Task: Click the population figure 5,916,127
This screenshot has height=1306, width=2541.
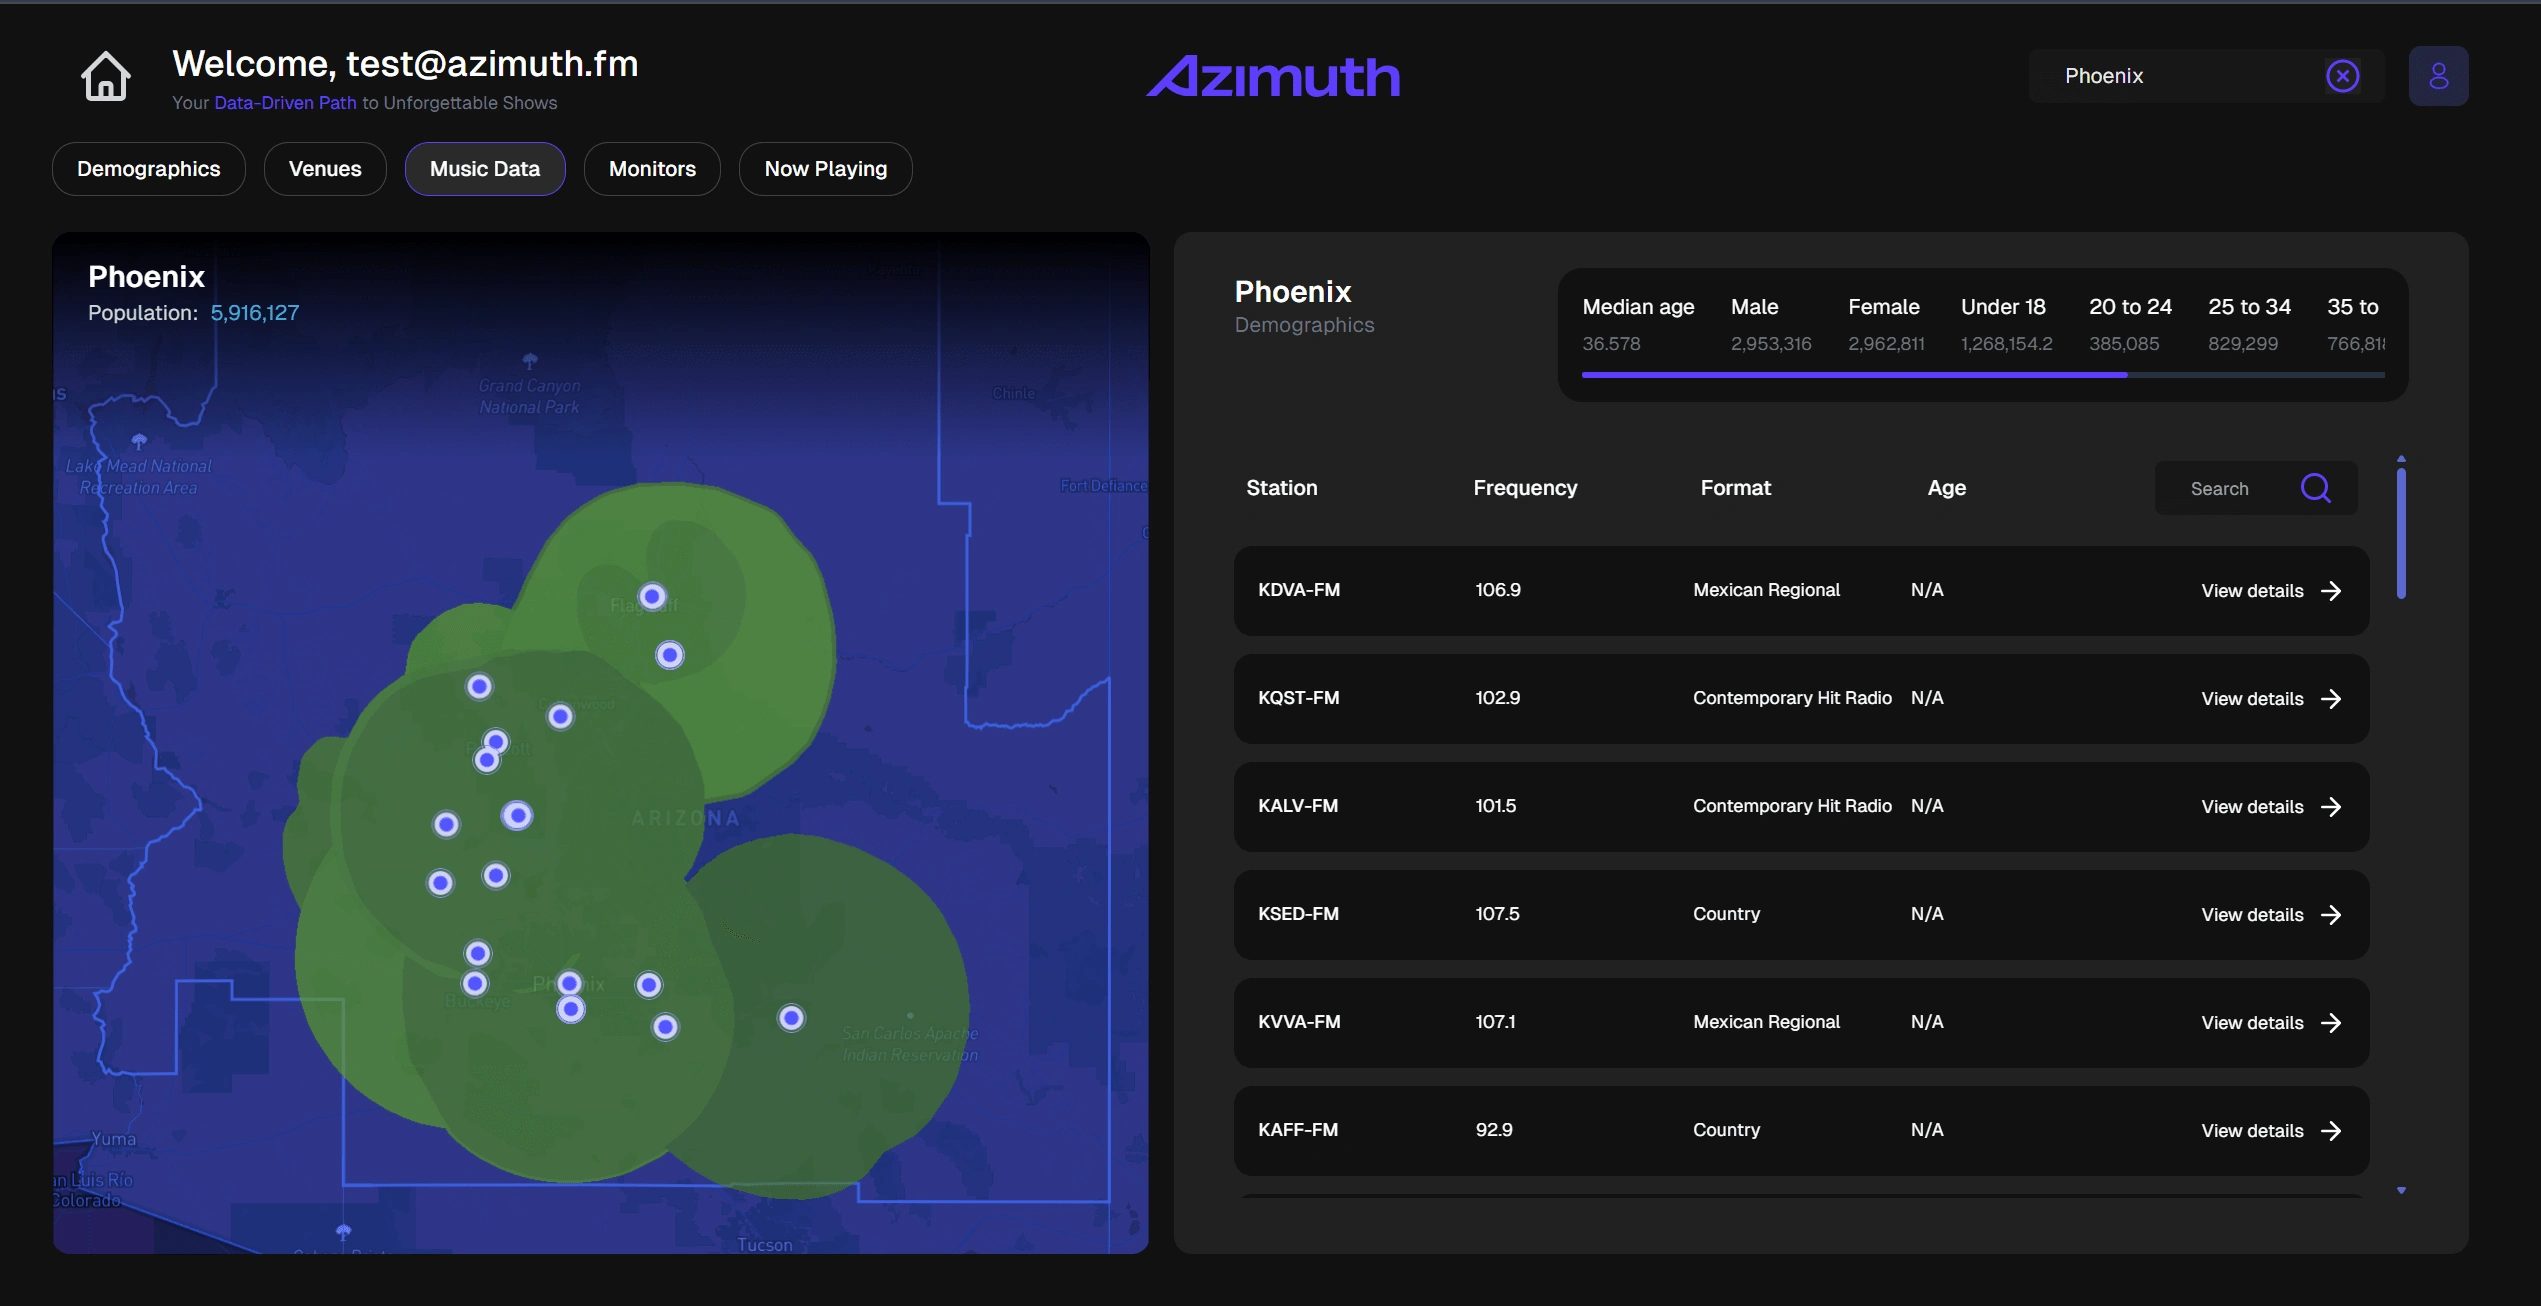Action: (x=255, y=313)
